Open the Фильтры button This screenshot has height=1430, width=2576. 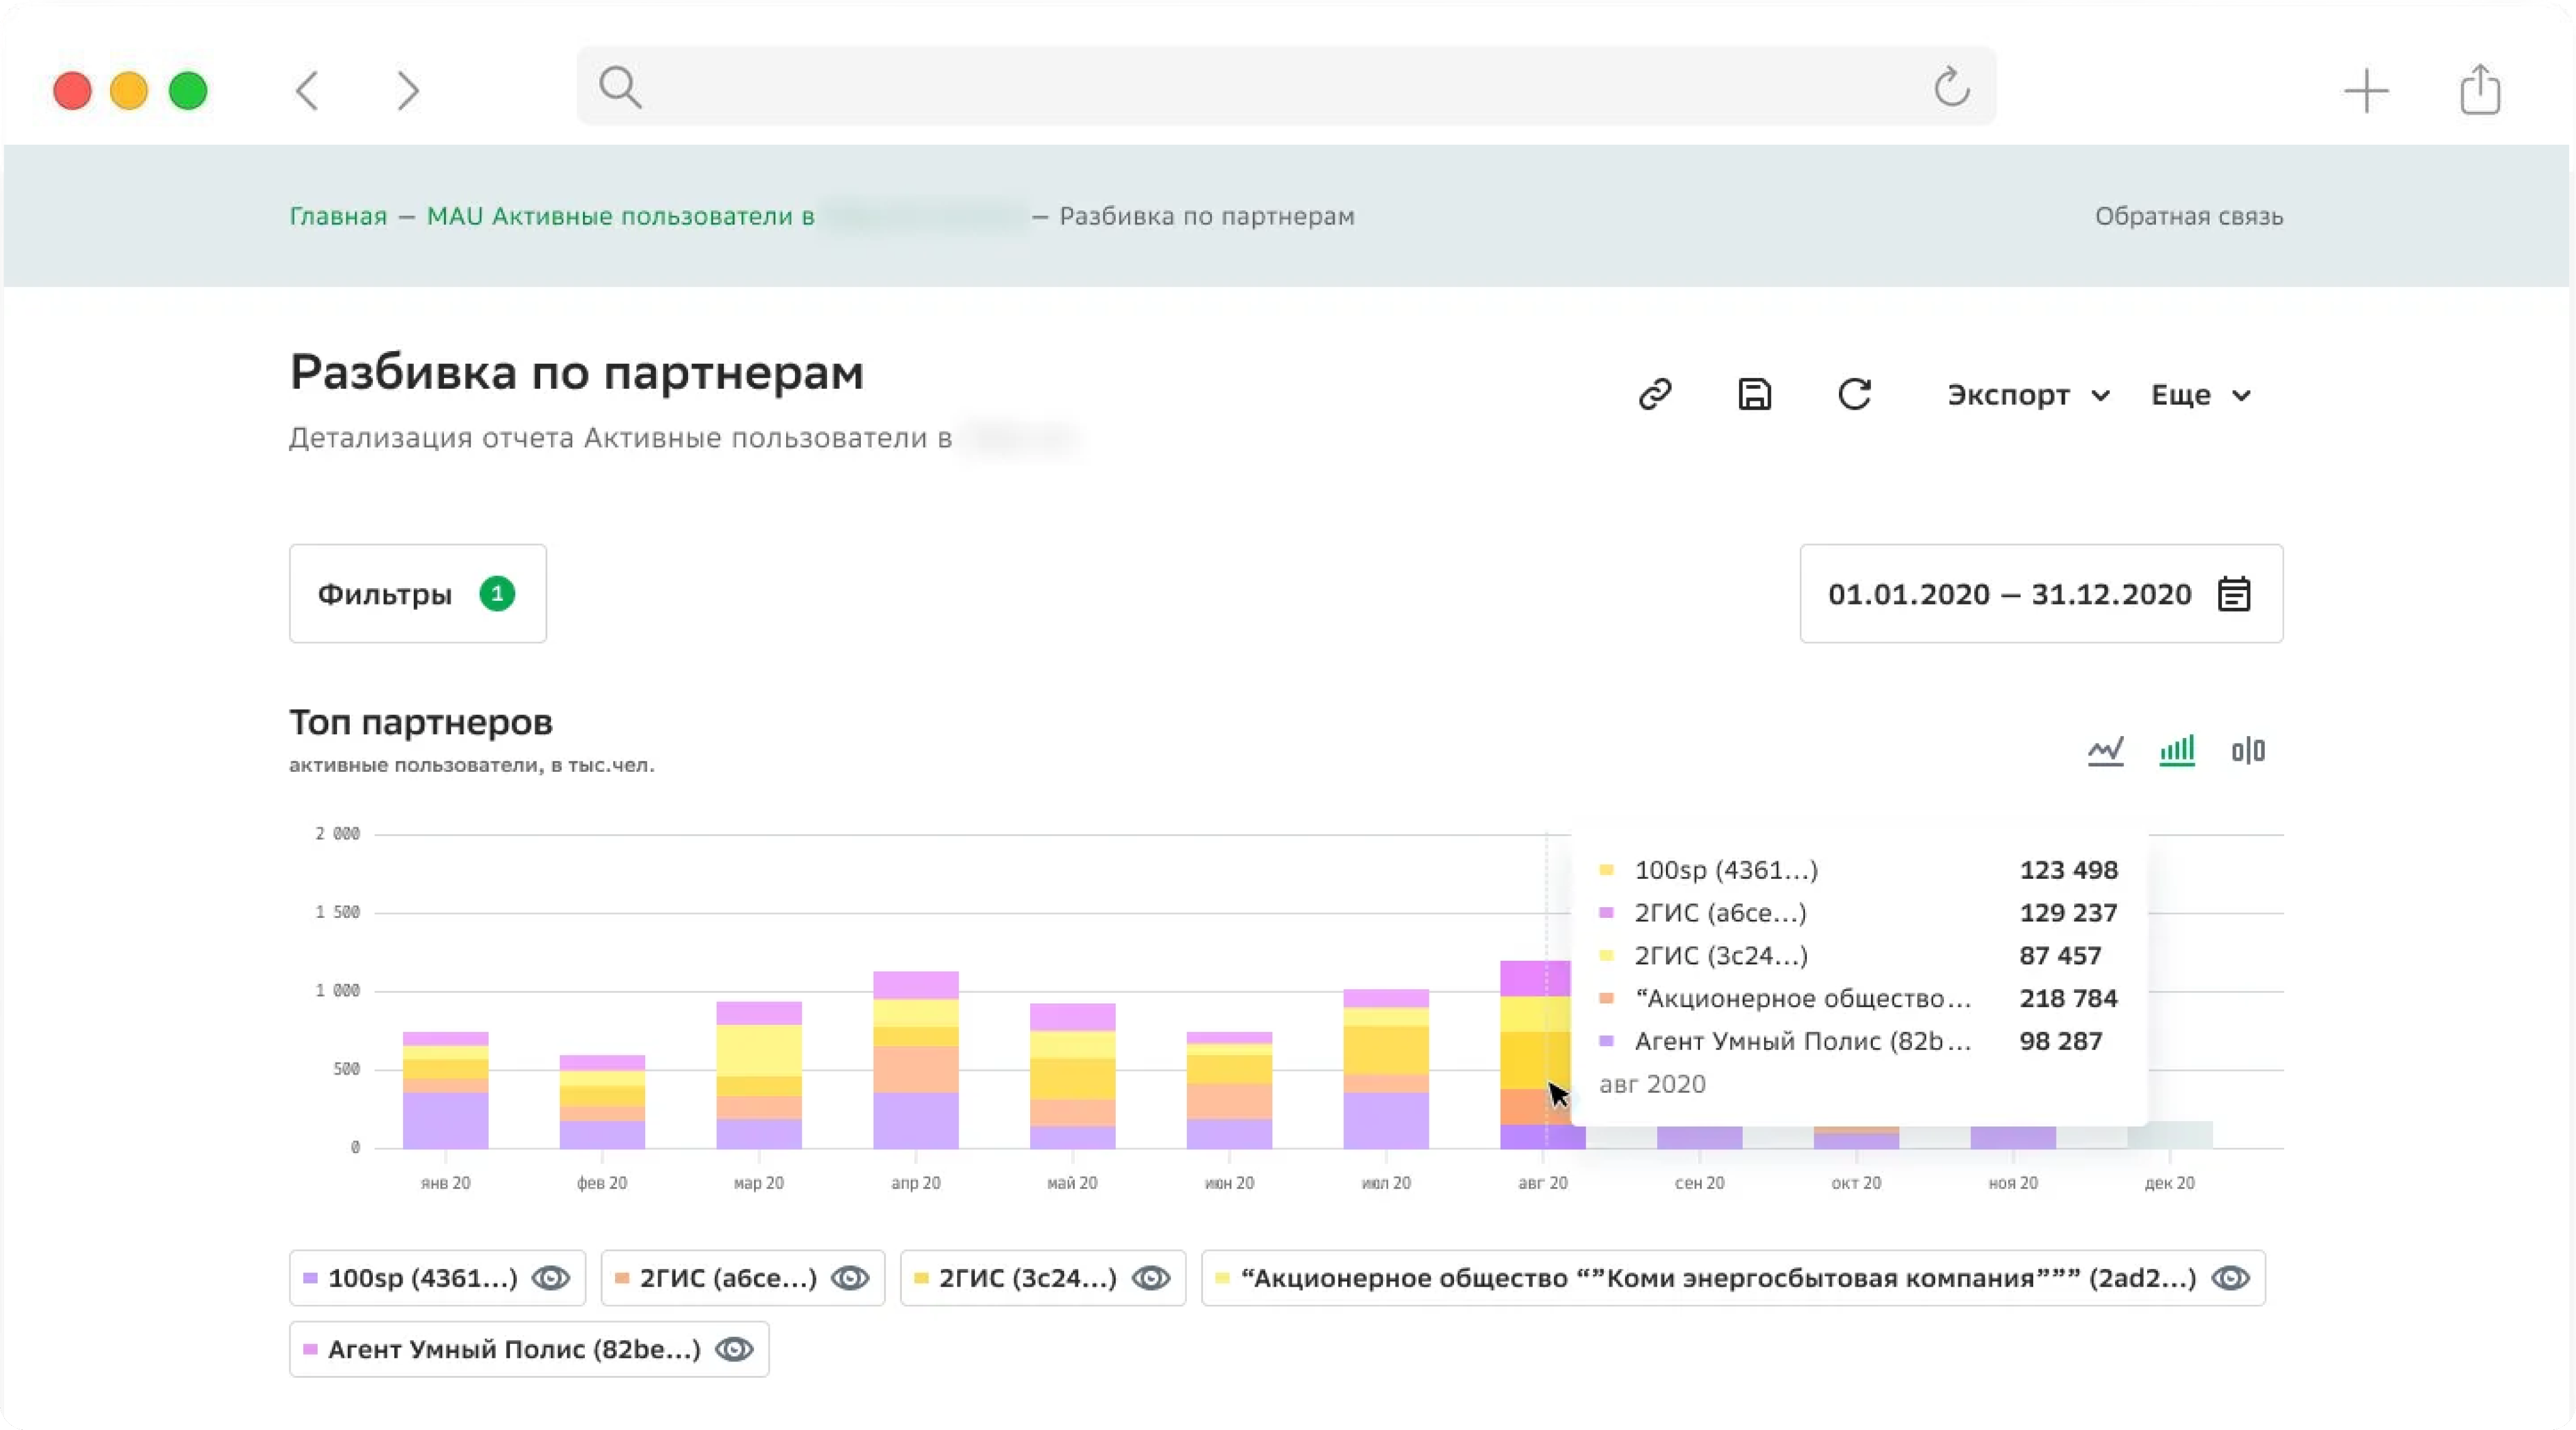point(417,594)
